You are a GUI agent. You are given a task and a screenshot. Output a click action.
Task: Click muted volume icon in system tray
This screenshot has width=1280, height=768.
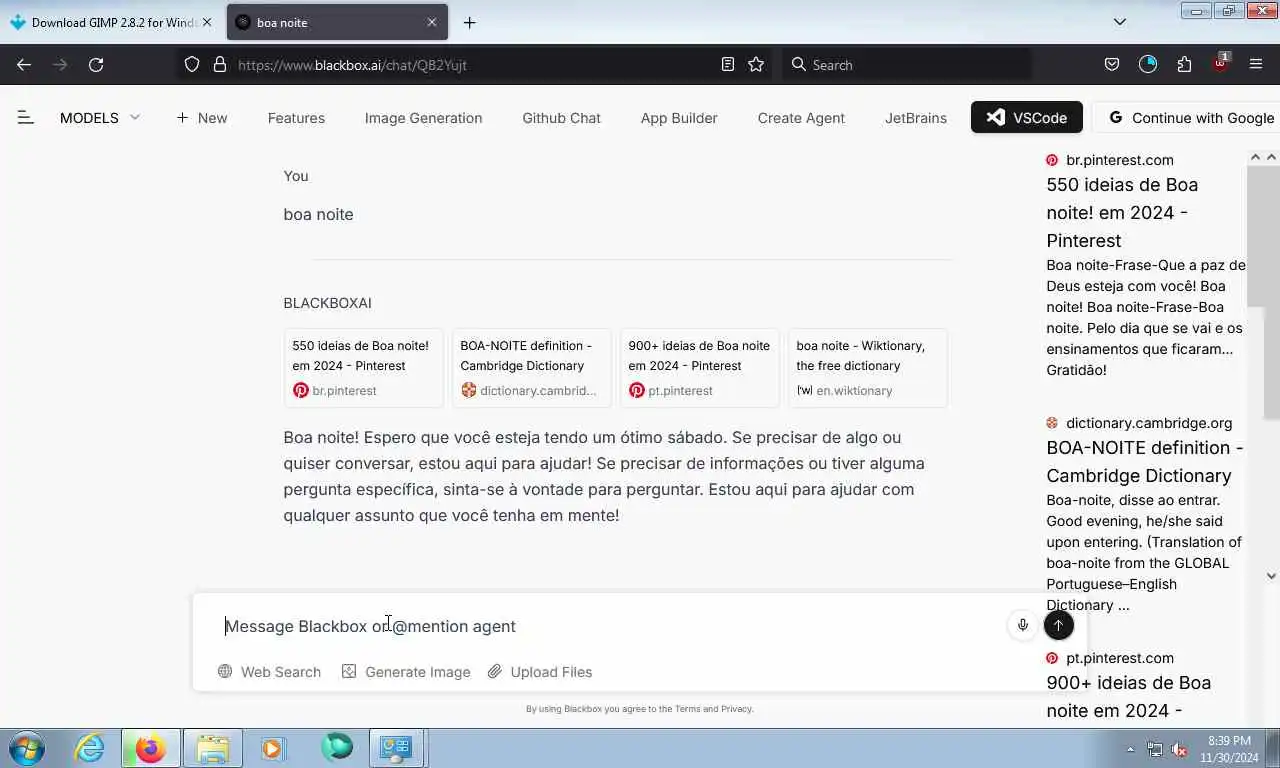click(x=1180, y=749)
